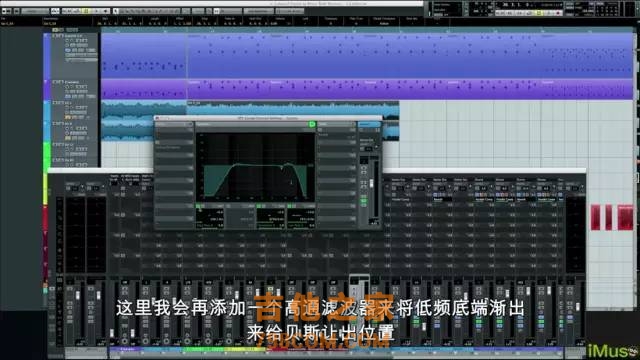640x360 pixels.
Task: Select the selected light-gray mixer channel strip
Action: pyautogui.click(x=359, y=310)
